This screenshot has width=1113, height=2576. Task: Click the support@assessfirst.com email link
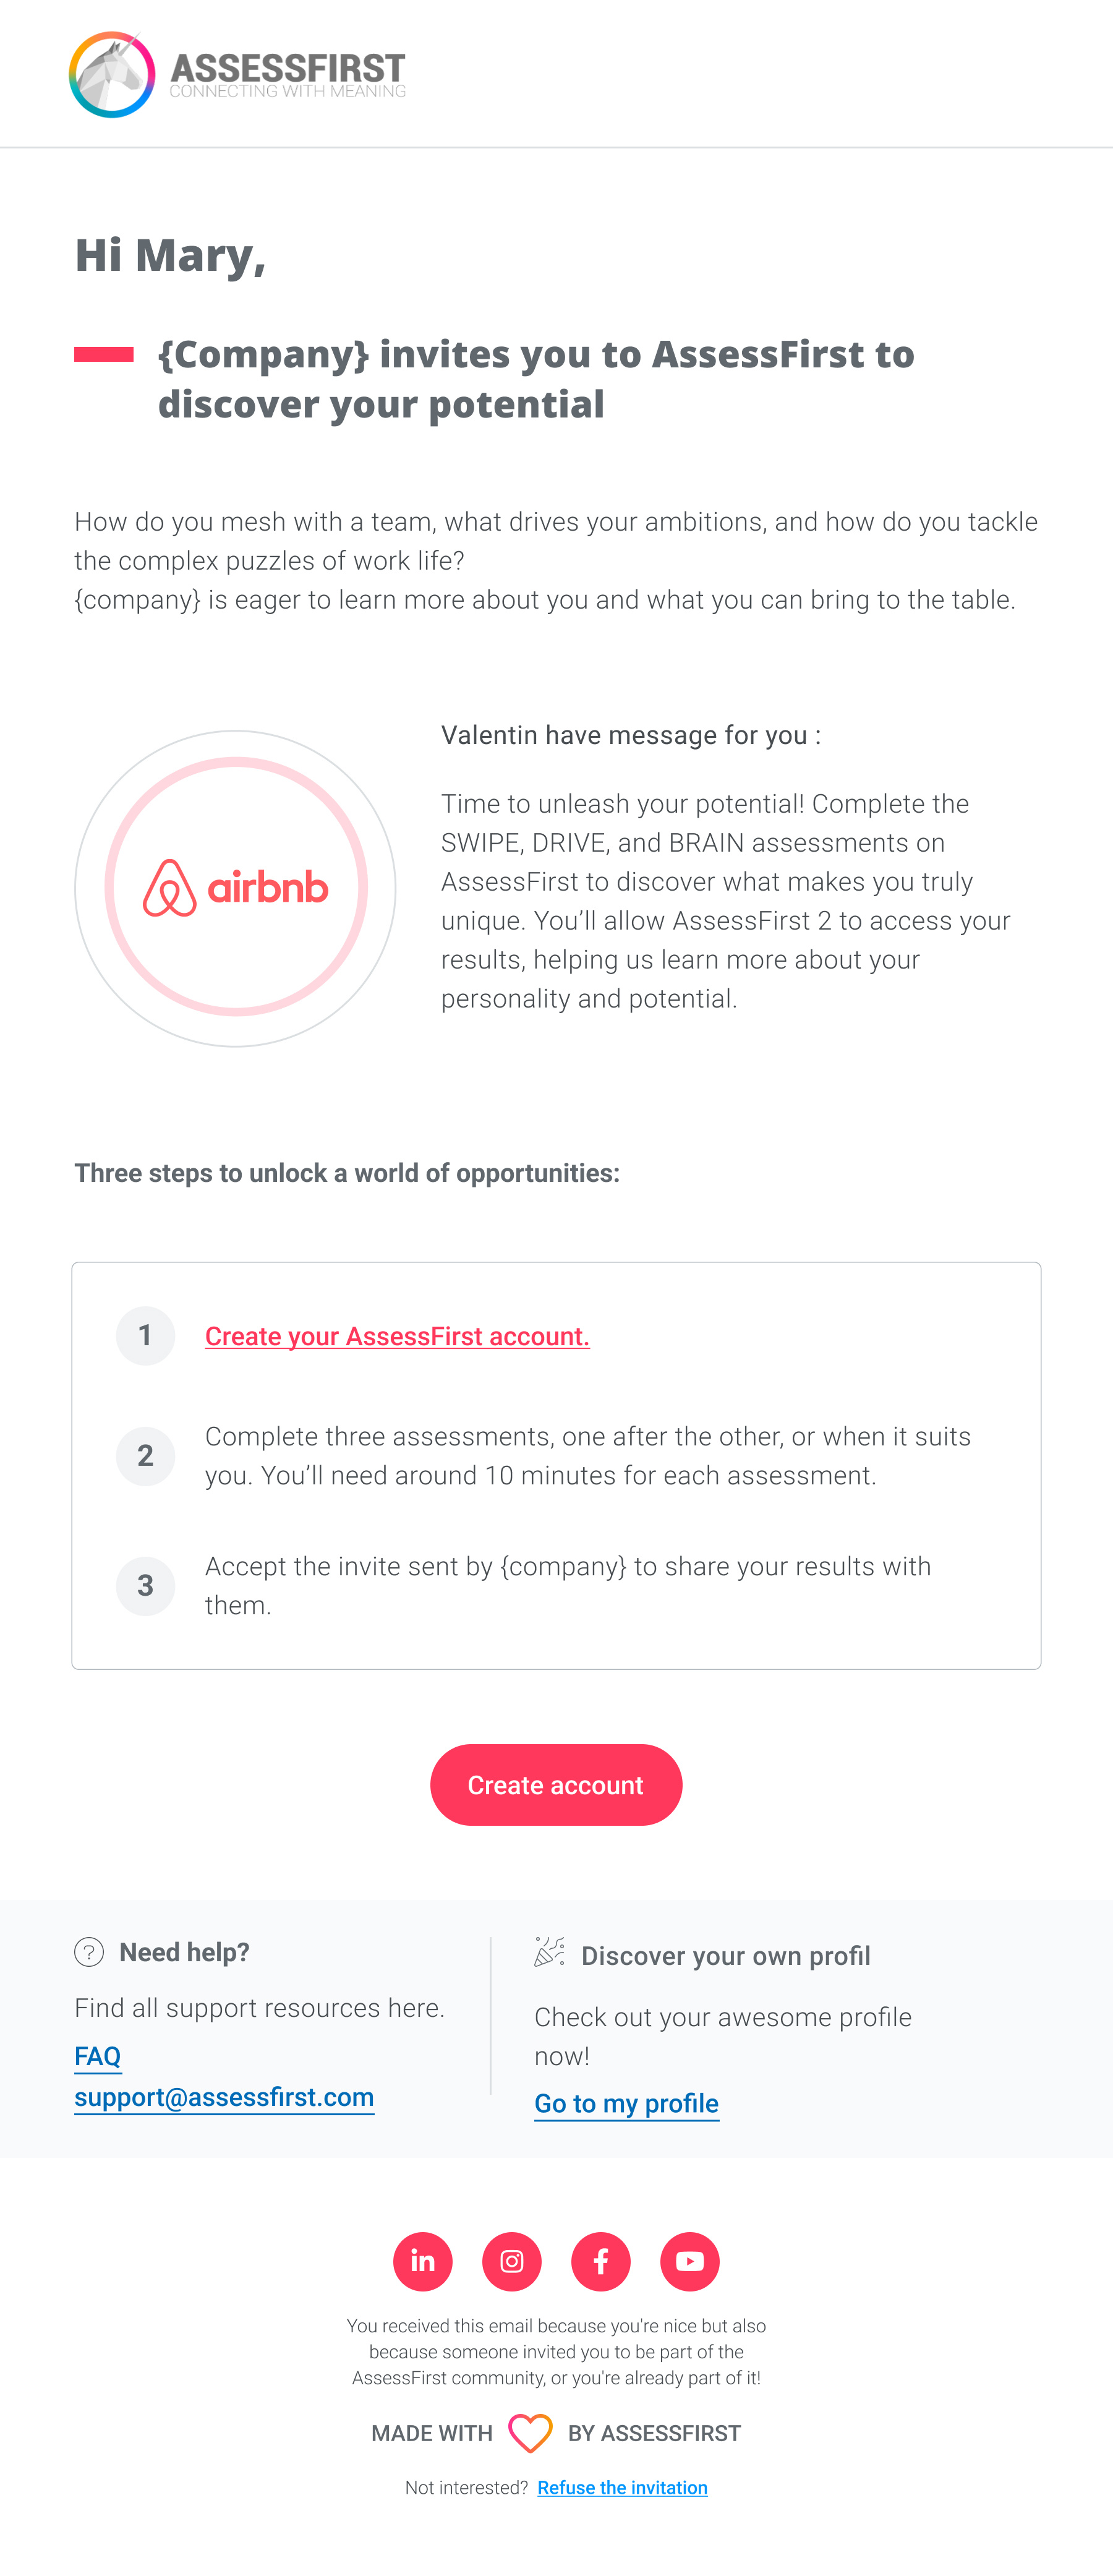[224, 2097]
